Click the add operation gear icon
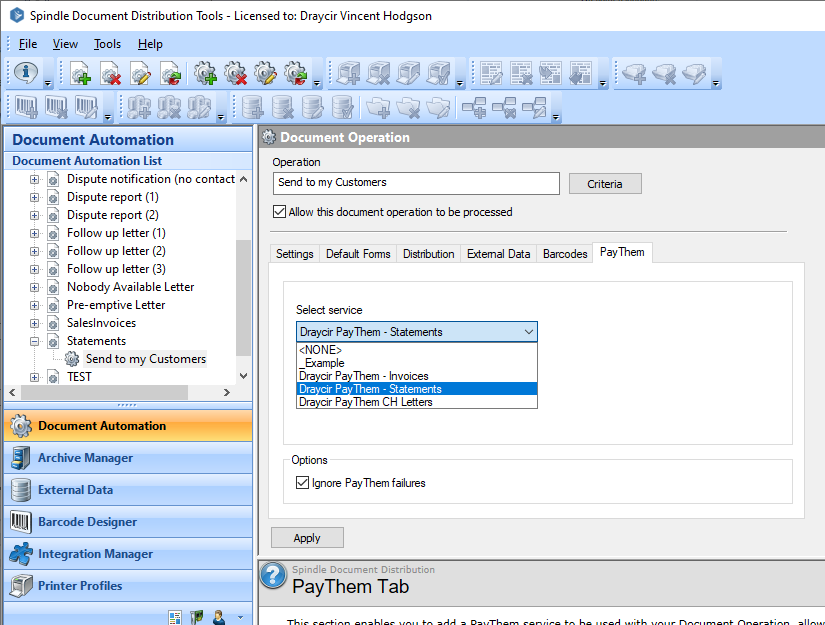This screenshot has width=825, height=625. click(205, 74)
